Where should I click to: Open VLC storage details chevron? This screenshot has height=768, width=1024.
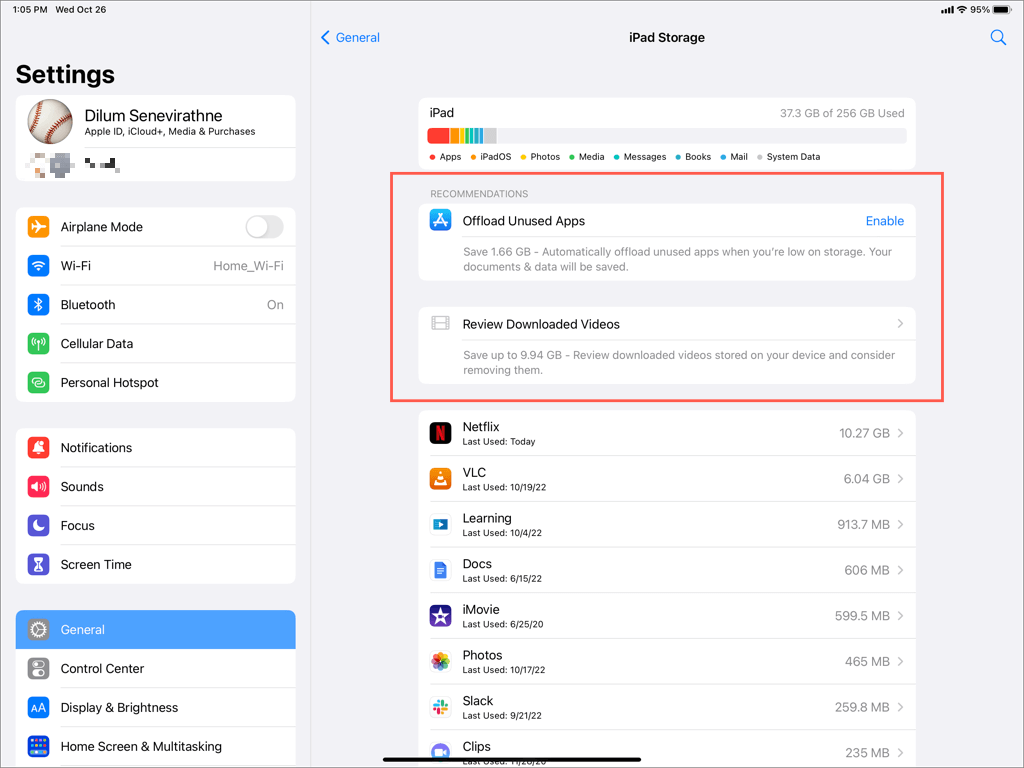coord(900,479)
